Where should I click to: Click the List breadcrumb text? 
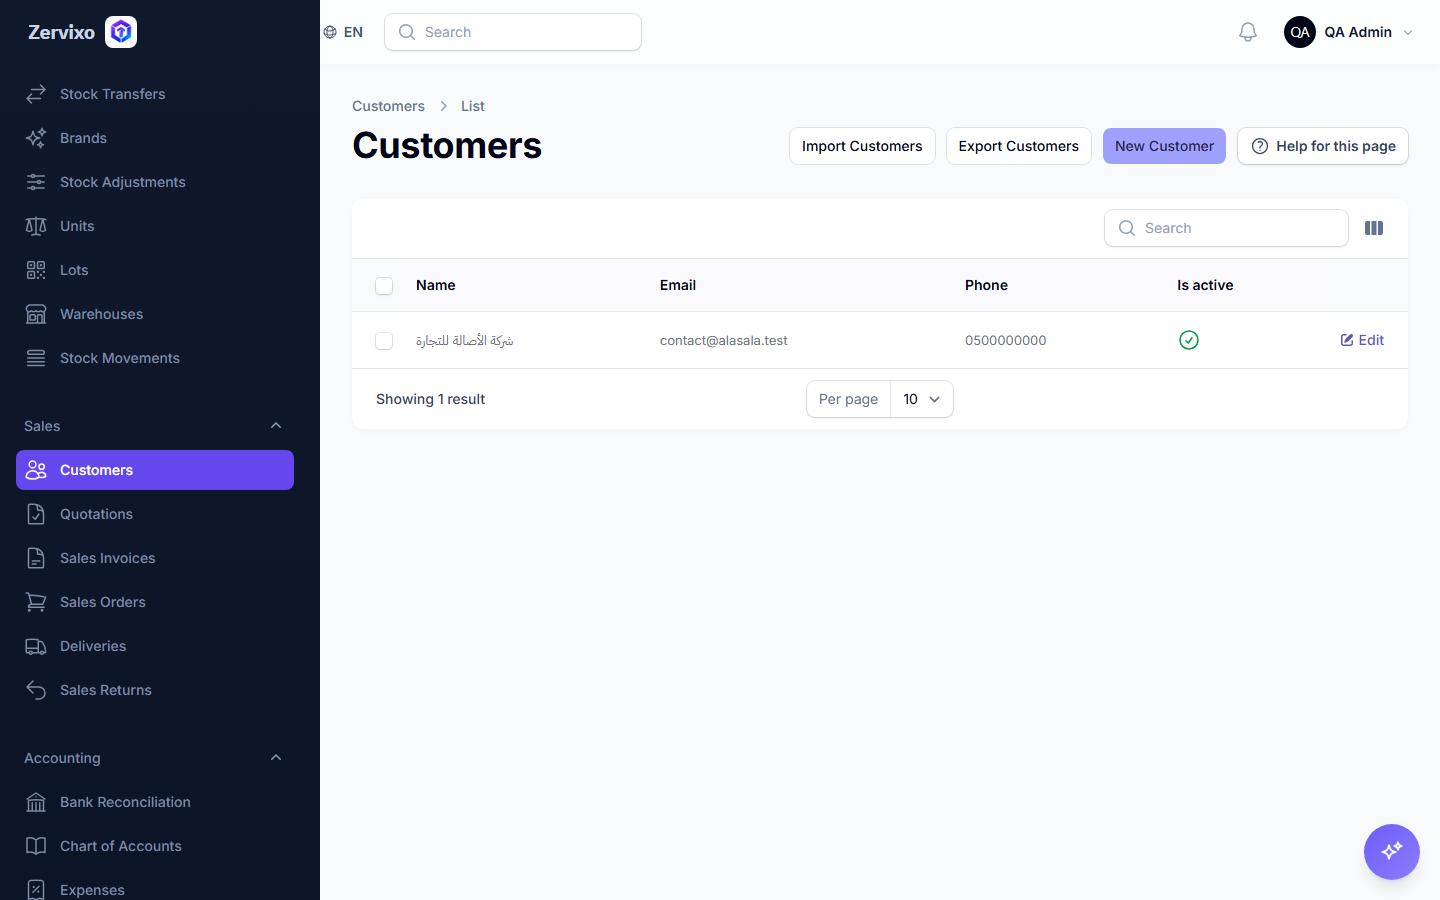(x=473, y=106)
